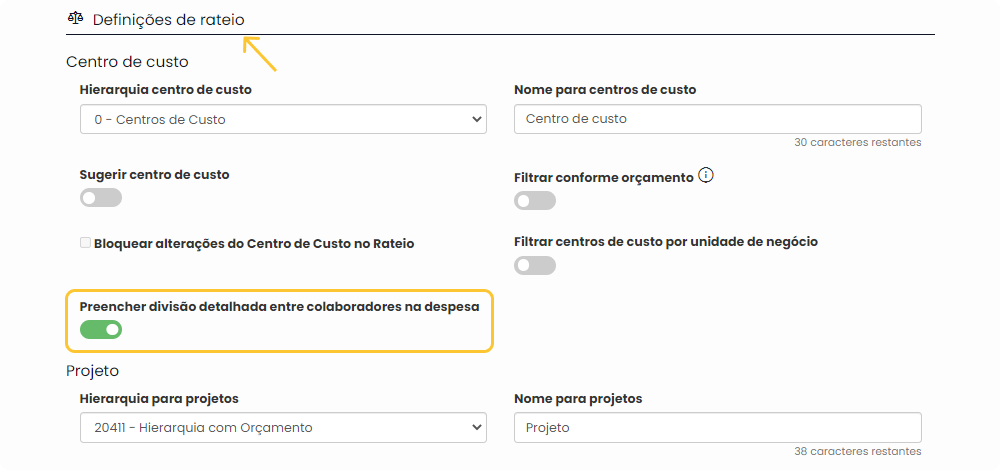The image size is (1000, 470).
Task: Click the Nome para centros de custo field
Action: [x=717, y=119]
